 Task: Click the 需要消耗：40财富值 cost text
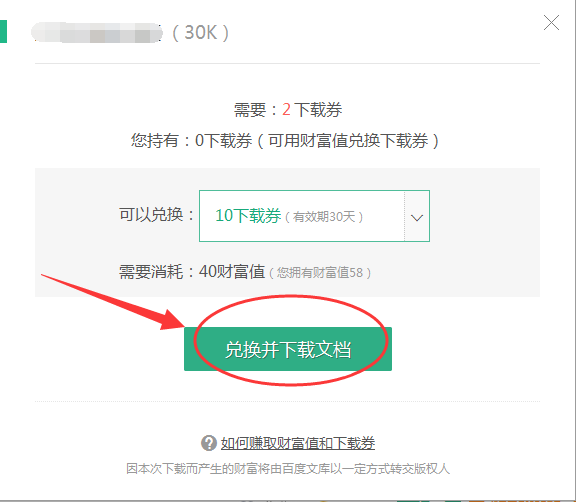192,272
